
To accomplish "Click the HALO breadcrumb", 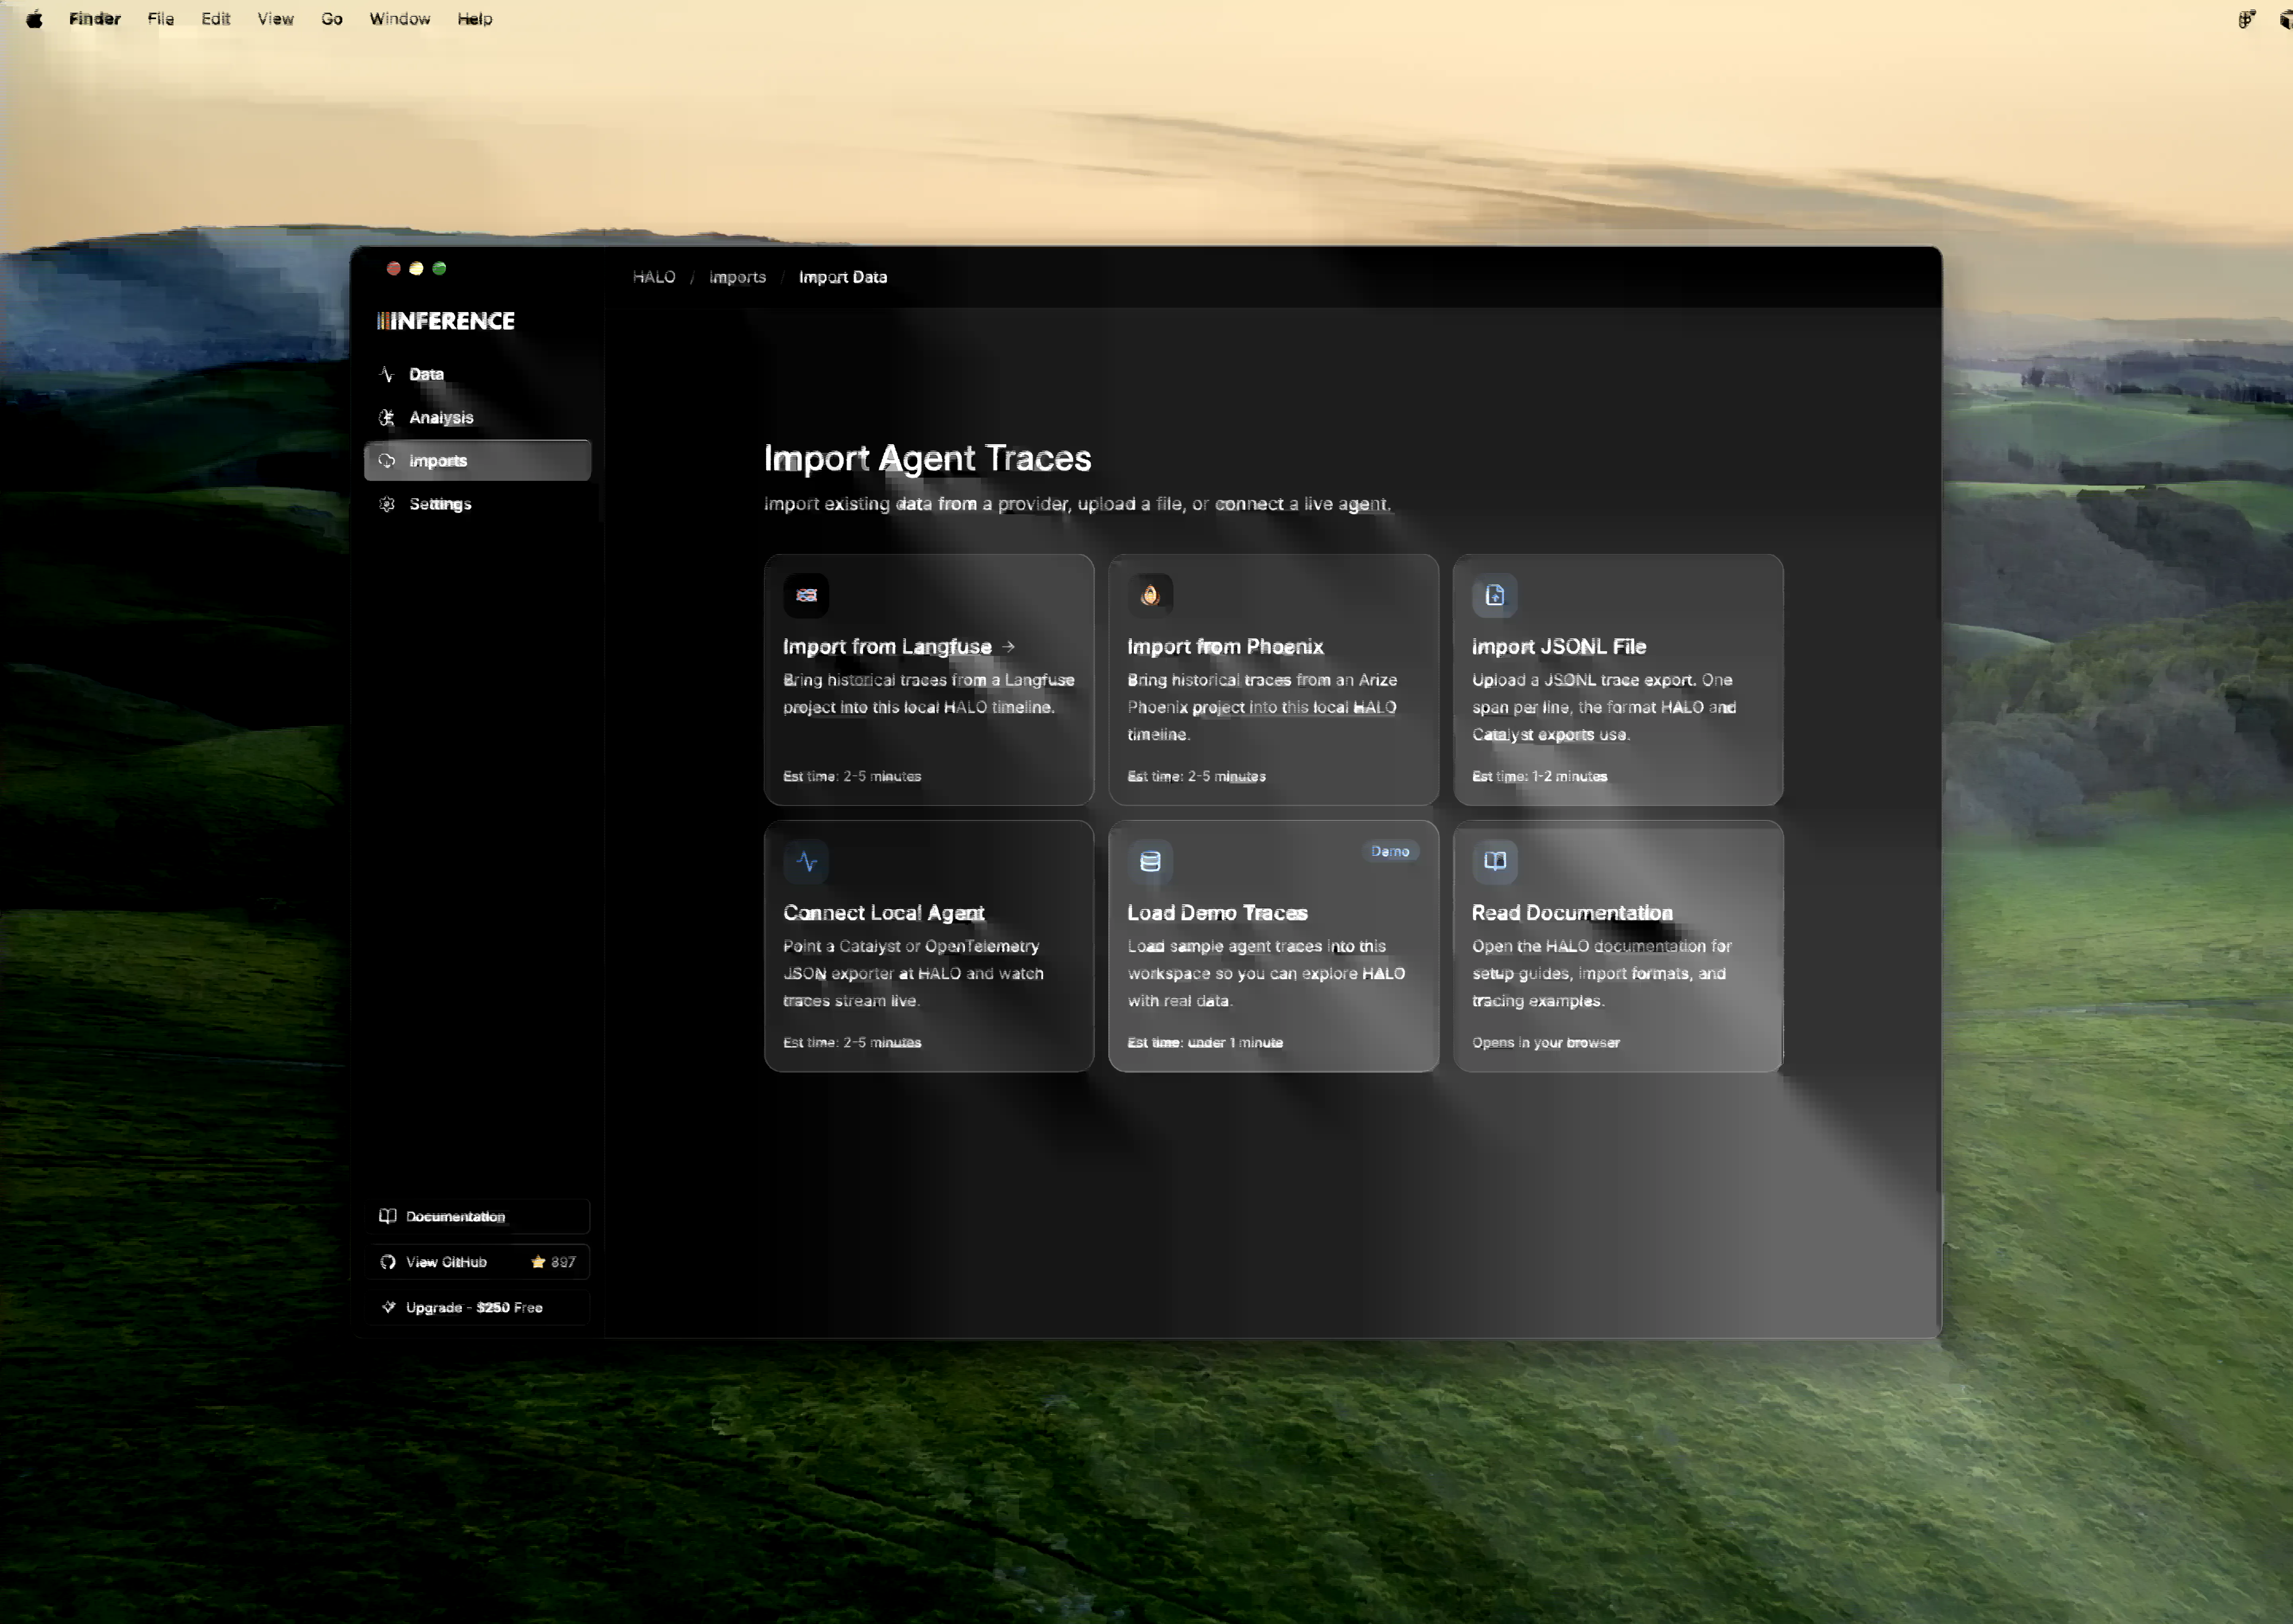I will (654, 277).
